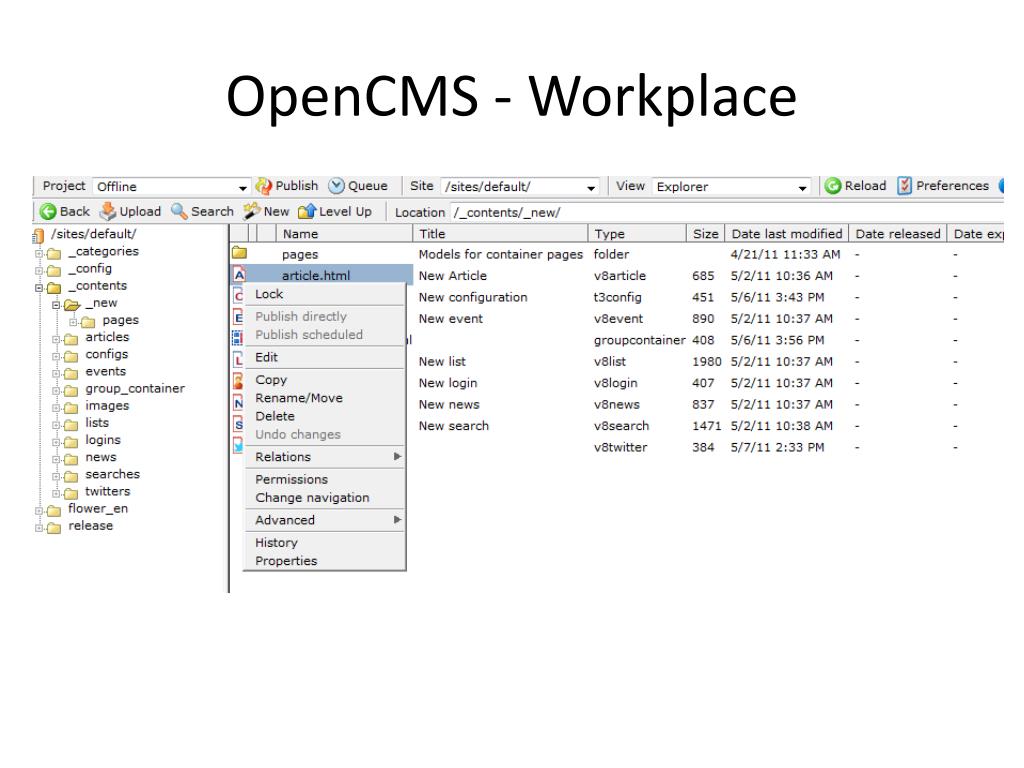The height and width of the screenshot is (768, 1024).
Task: Expand the _config tree node
Action: coord(39,270)
